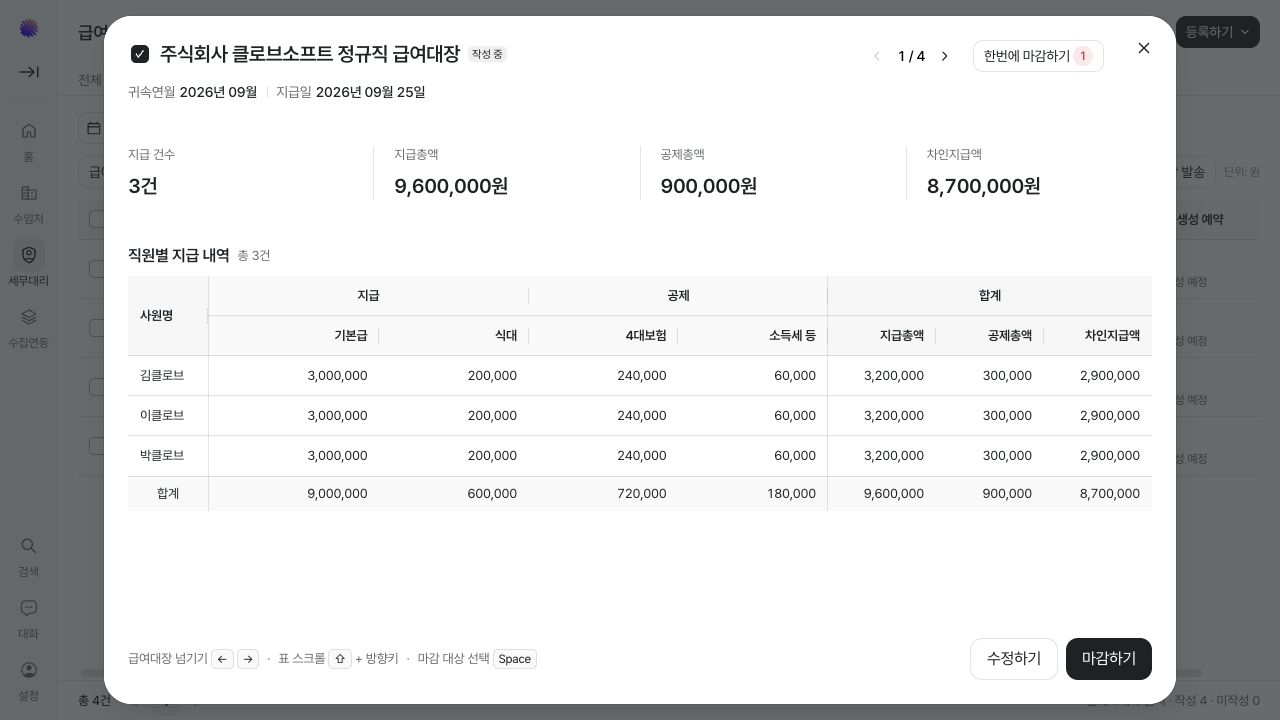Viewport: 1280px width, 720px height.
Task: Select the 이클로브 employee name cell
Action: click(x=168, y=416)
